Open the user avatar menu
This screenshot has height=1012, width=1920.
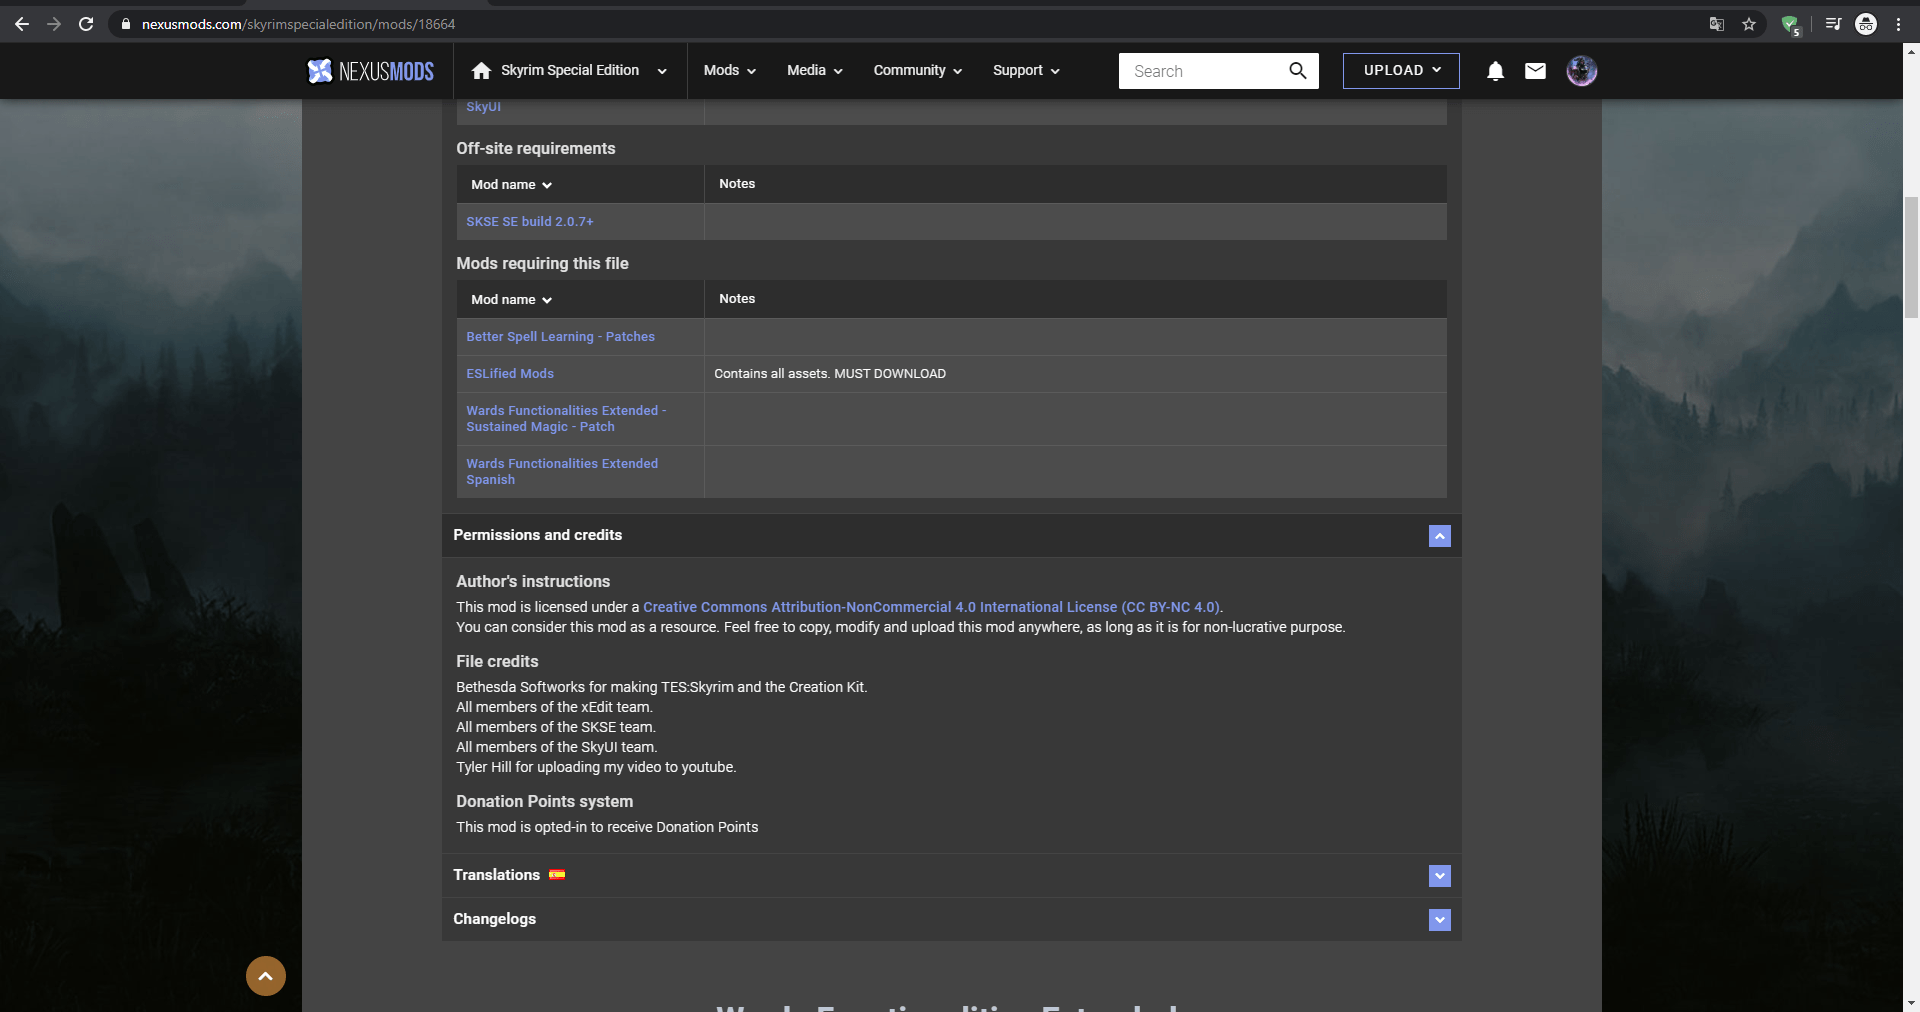tap(1581, 71)
